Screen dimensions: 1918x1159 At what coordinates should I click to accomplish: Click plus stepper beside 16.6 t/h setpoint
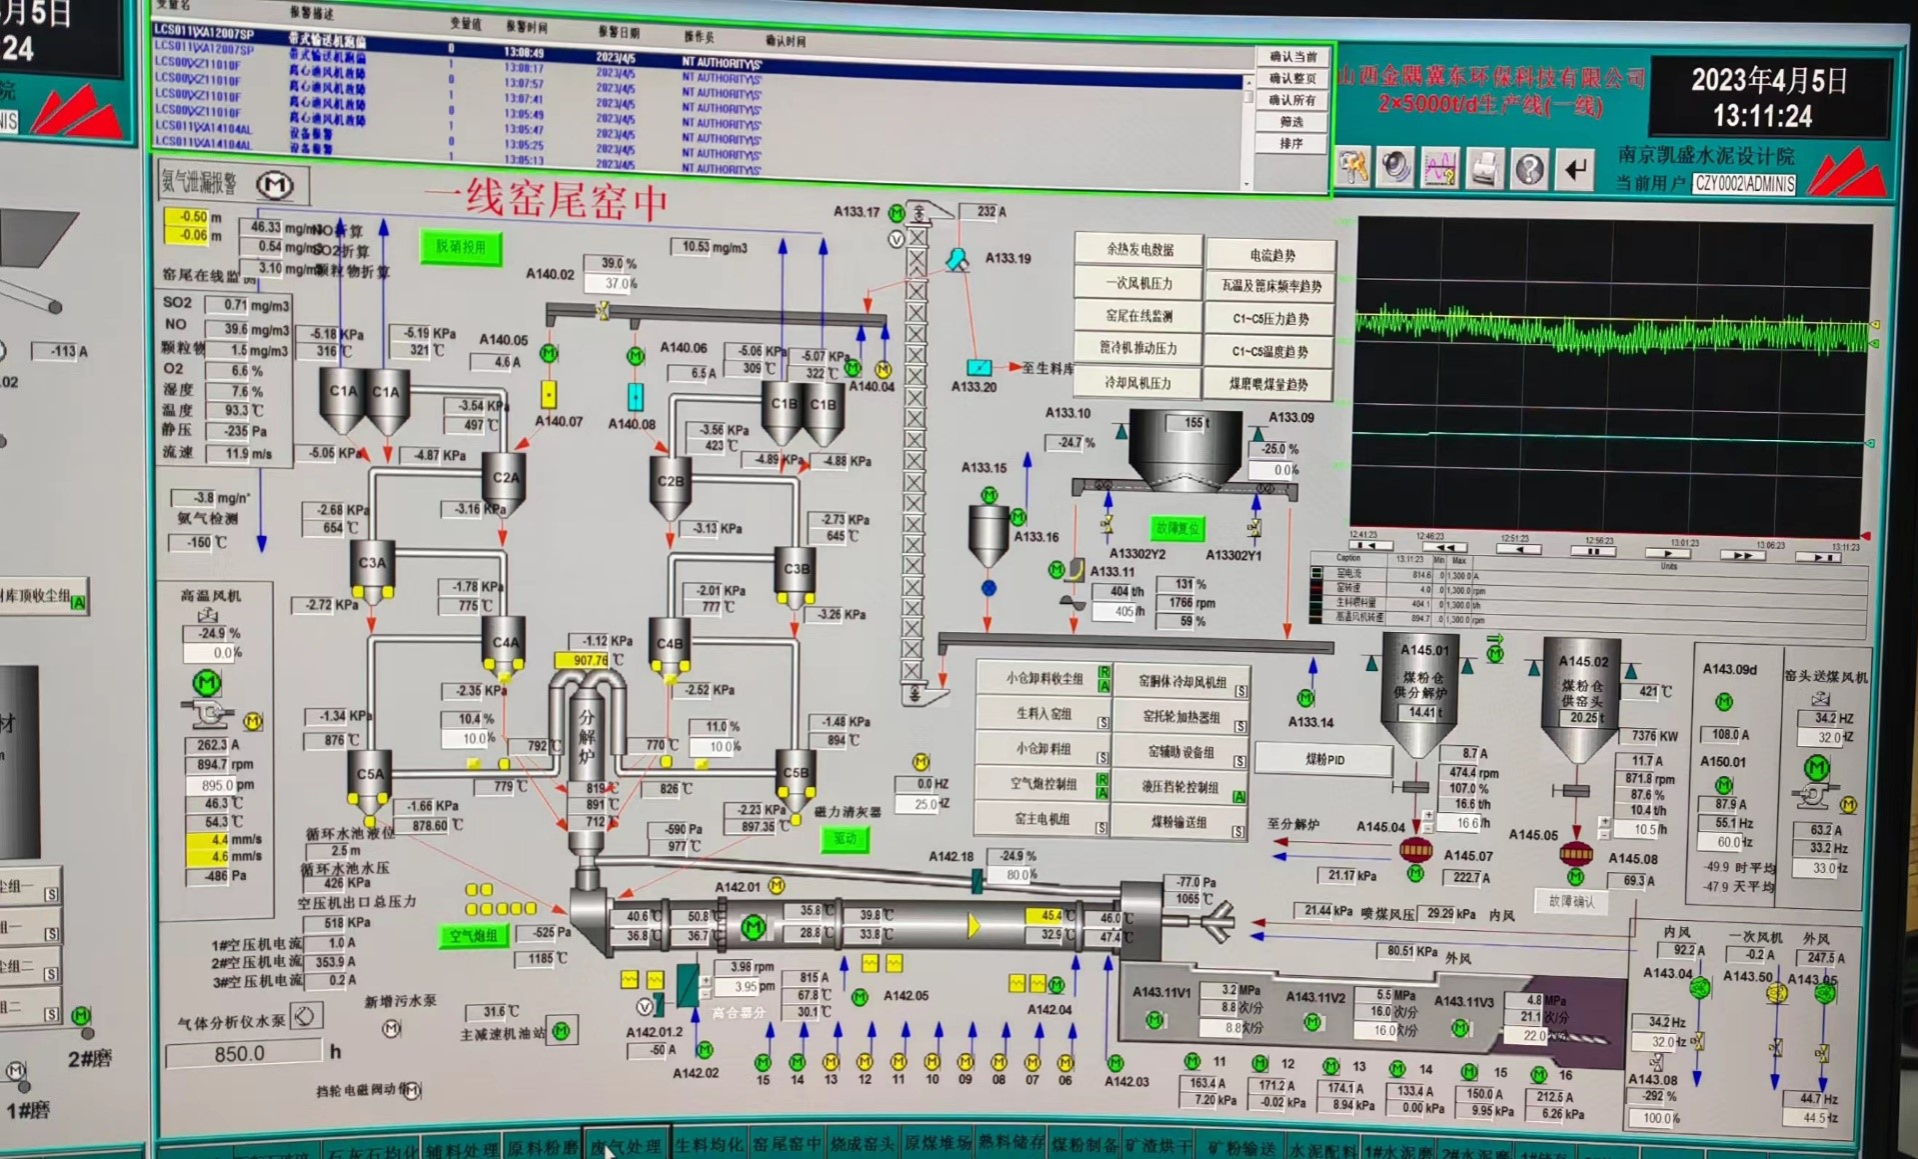pos(1427,817)
